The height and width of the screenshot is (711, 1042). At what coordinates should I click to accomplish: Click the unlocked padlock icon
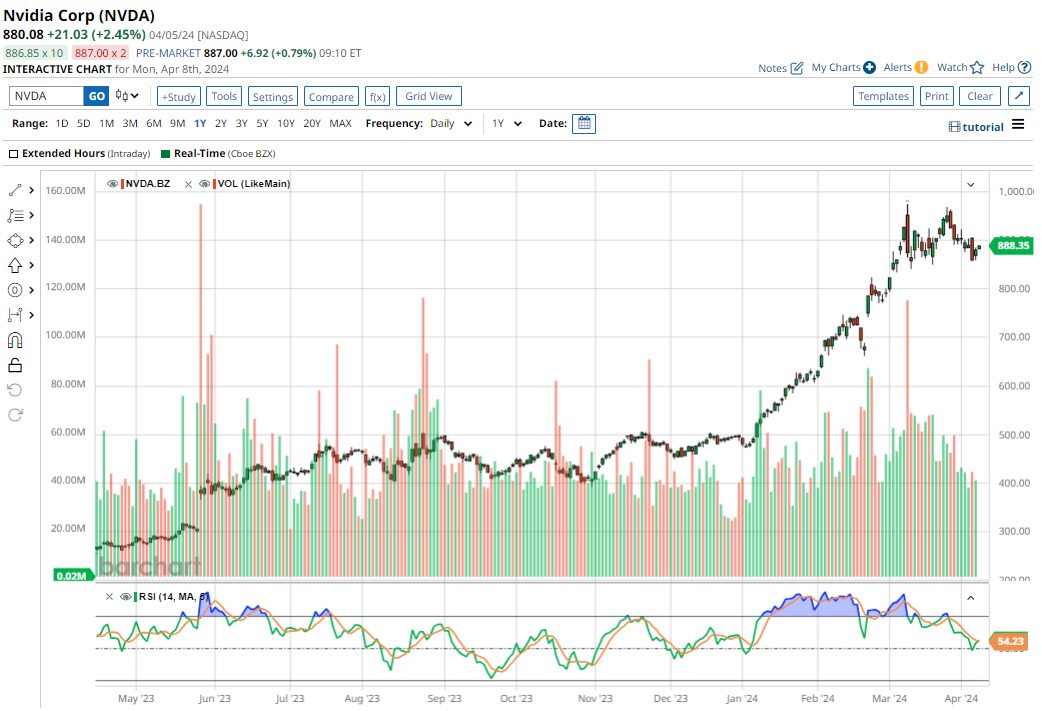[15, 365]
